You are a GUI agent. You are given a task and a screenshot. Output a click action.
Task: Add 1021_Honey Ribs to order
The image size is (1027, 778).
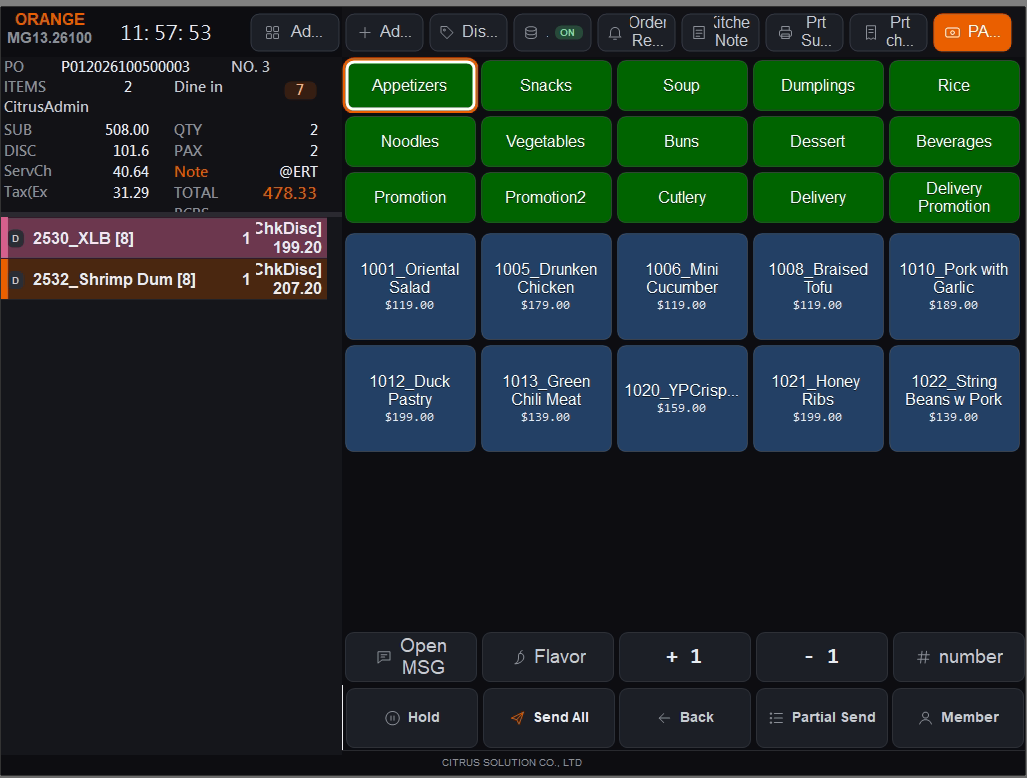[x=818, y=398]
